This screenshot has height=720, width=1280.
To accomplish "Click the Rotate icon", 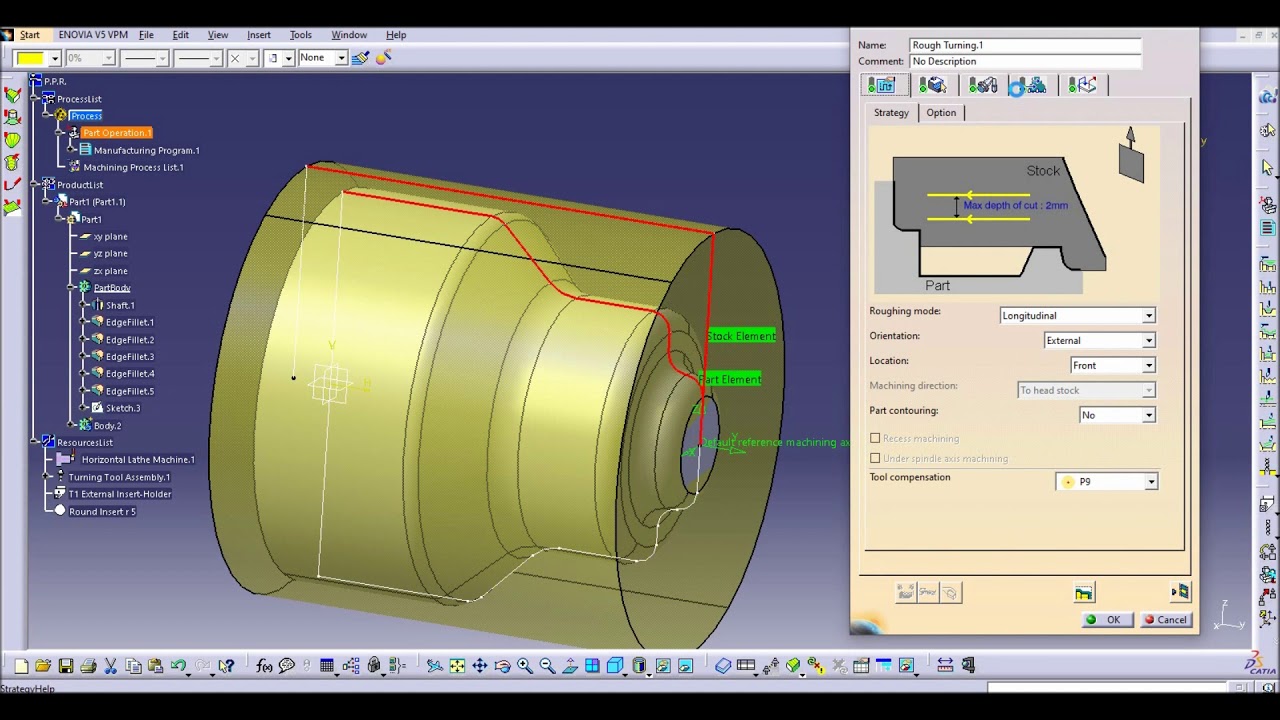I will click(502, 666).
